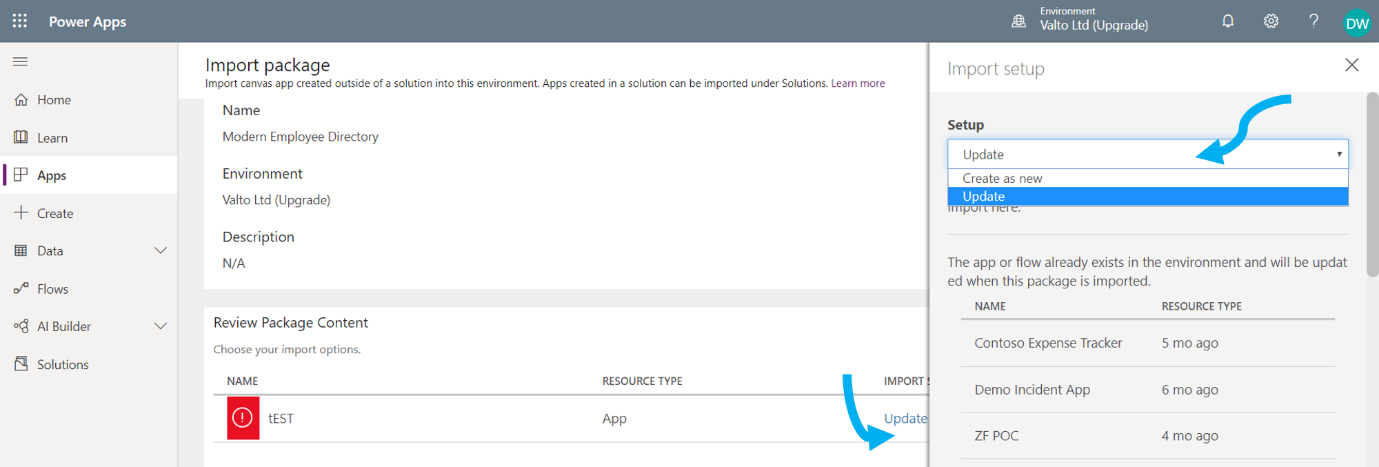
Task: Select Demo Incident App row
Action: coord(1148,390)
